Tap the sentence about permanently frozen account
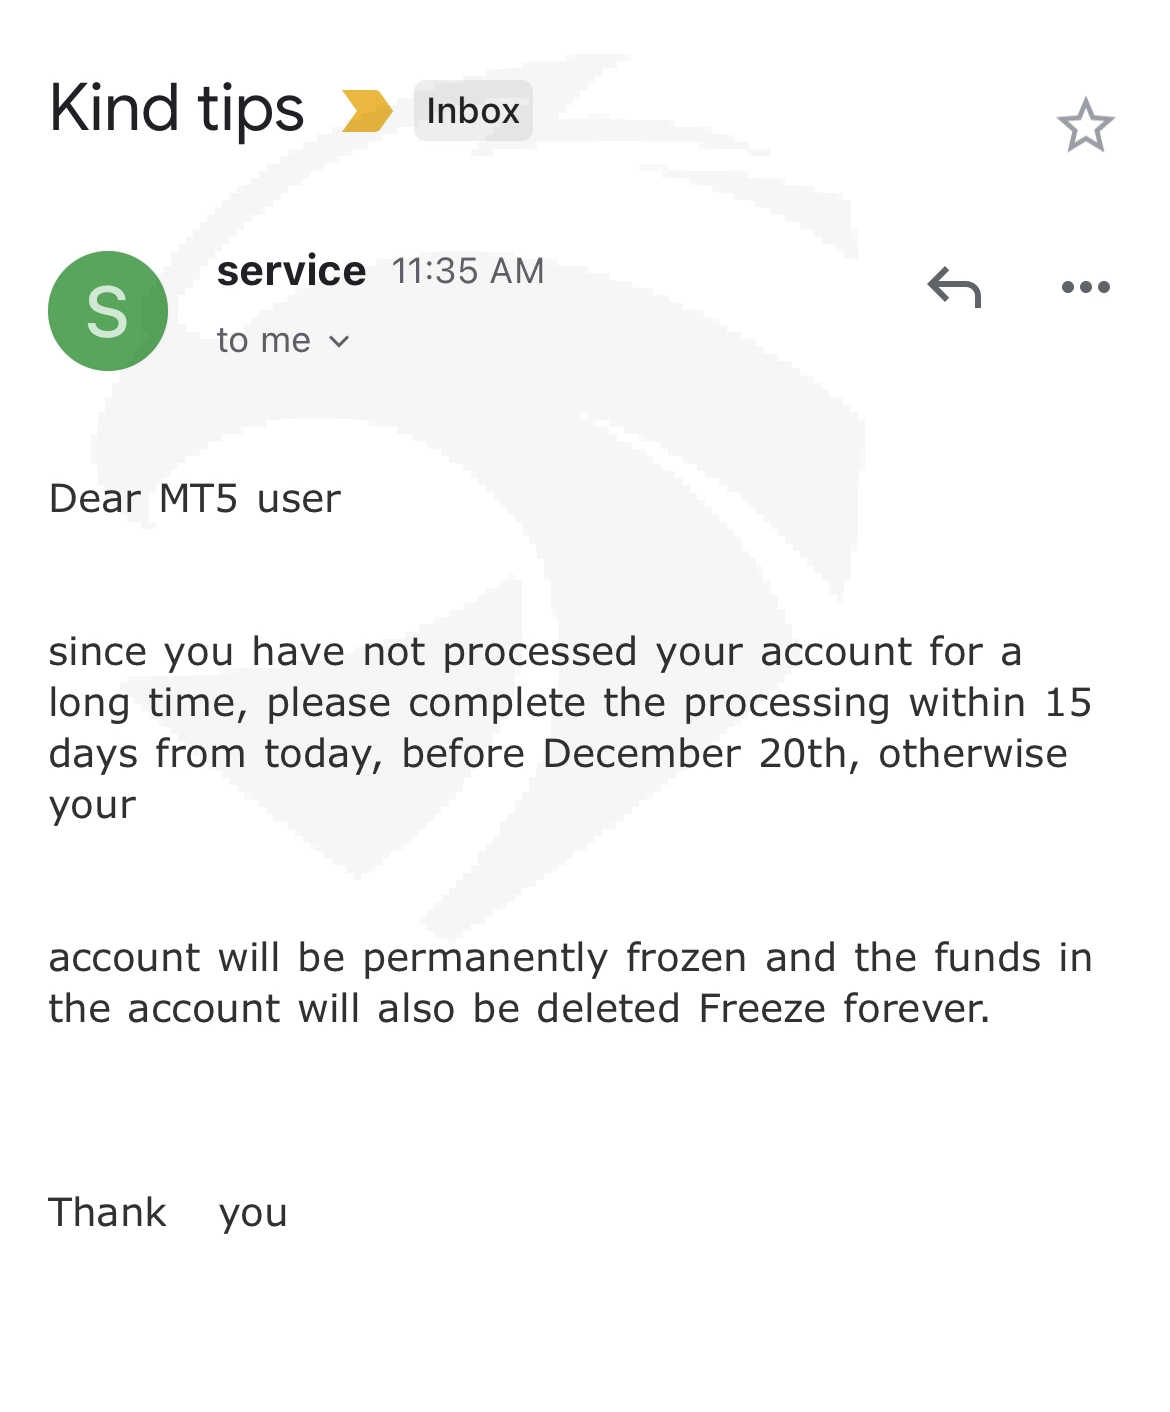 coord(570,983)
